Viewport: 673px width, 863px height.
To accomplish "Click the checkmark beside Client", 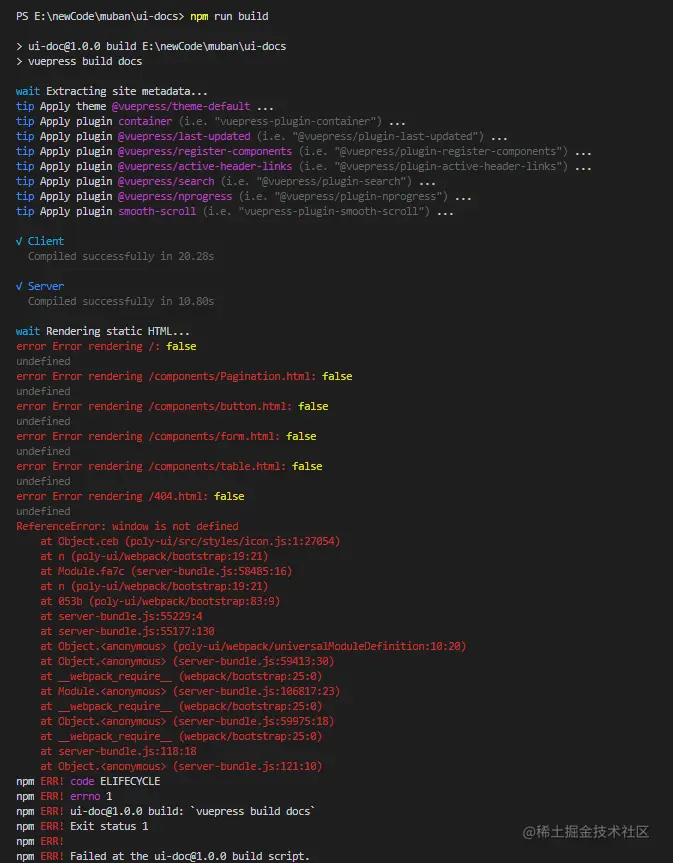I will tap(20, 241).
